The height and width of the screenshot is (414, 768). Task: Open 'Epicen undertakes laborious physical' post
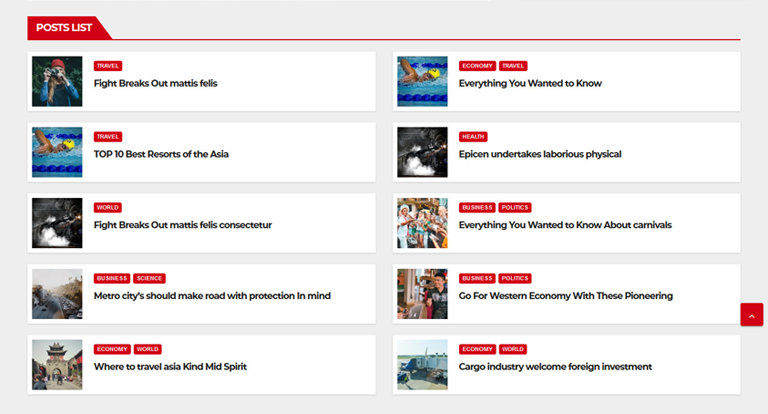point(540,154)
